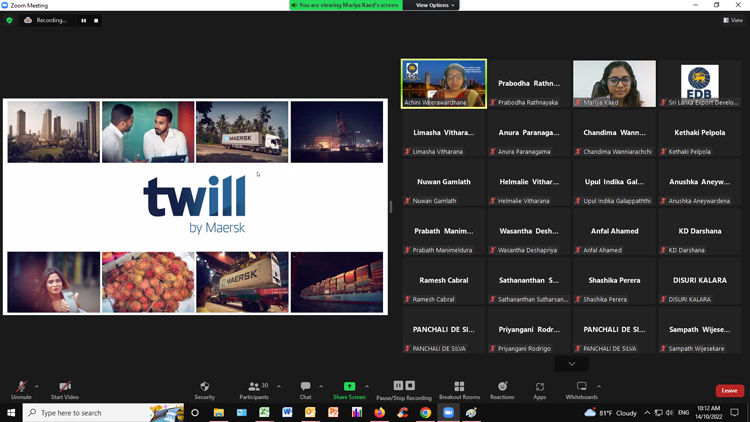This screenshot has height=422, width=750.
Task: Expand Share Screen options arrow
Action: tap(367, 386)
